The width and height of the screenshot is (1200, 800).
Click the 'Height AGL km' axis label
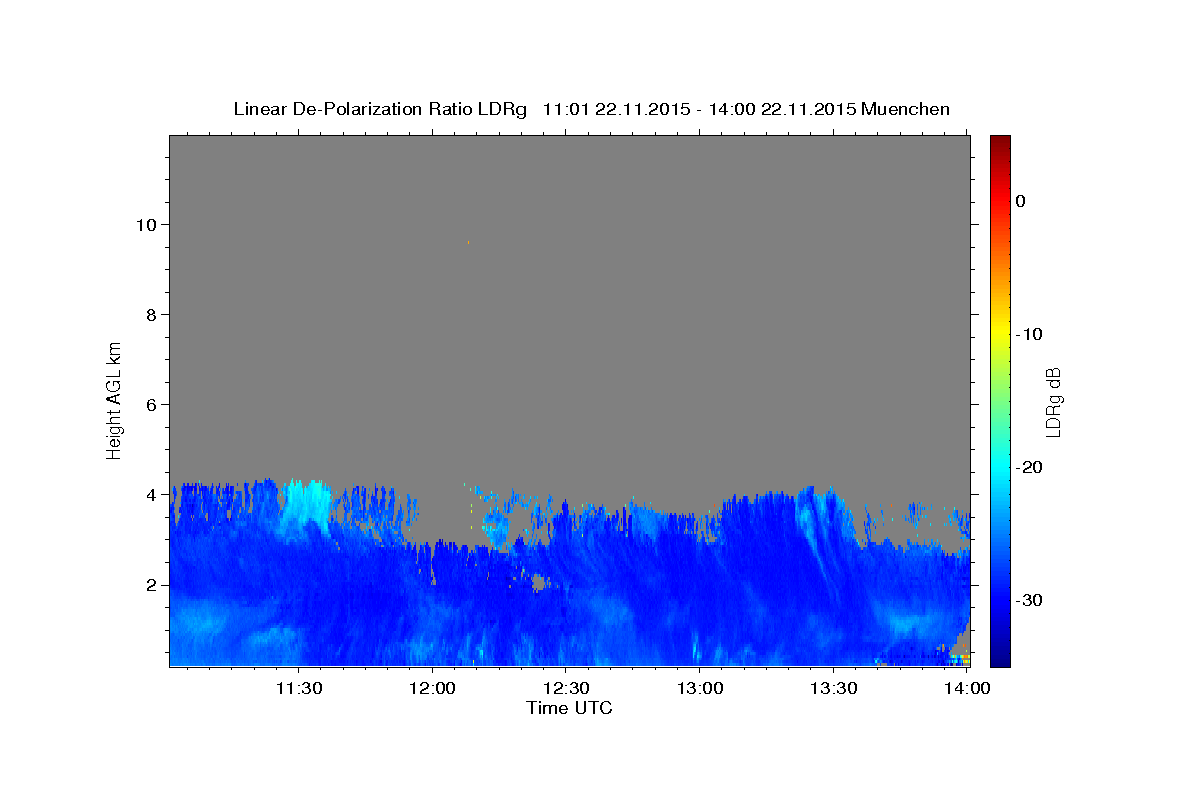(x=115, y=399)
